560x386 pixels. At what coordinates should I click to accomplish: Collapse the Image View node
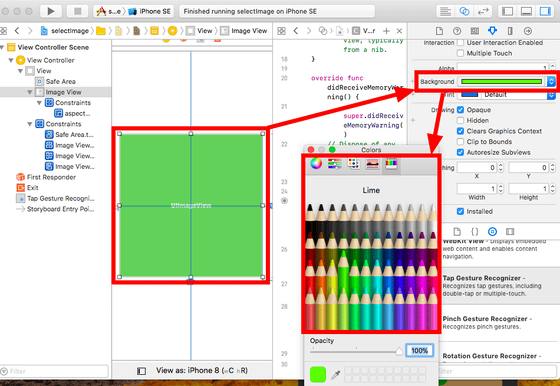(30, 92)
